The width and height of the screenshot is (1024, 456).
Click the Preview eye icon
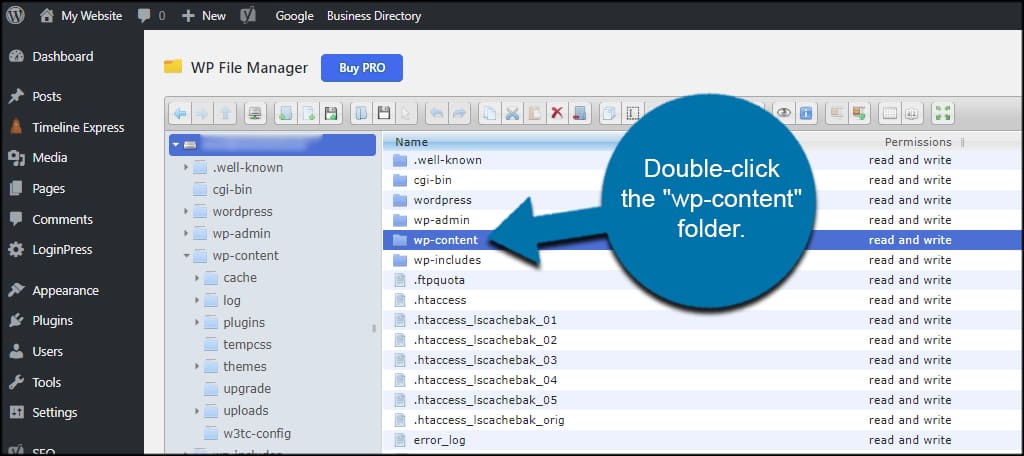(x=784, y=113)
